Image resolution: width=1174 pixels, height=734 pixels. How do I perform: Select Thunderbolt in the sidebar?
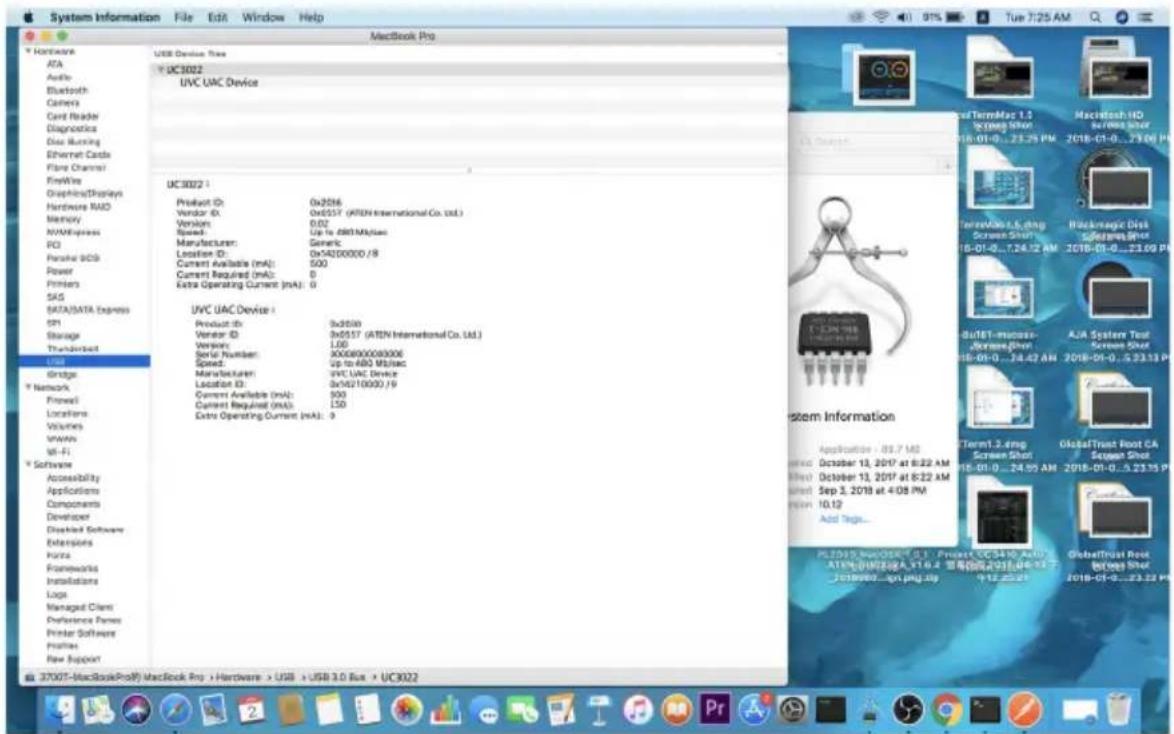click(73, 348)
